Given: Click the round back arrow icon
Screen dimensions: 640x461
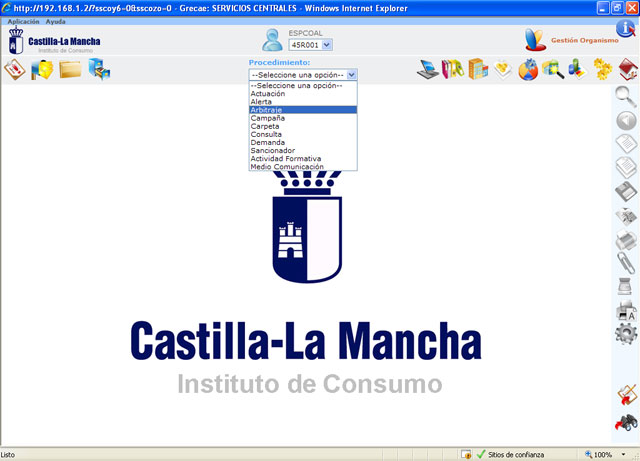Looking at the screenshot, I should click(x=626, y=121).
